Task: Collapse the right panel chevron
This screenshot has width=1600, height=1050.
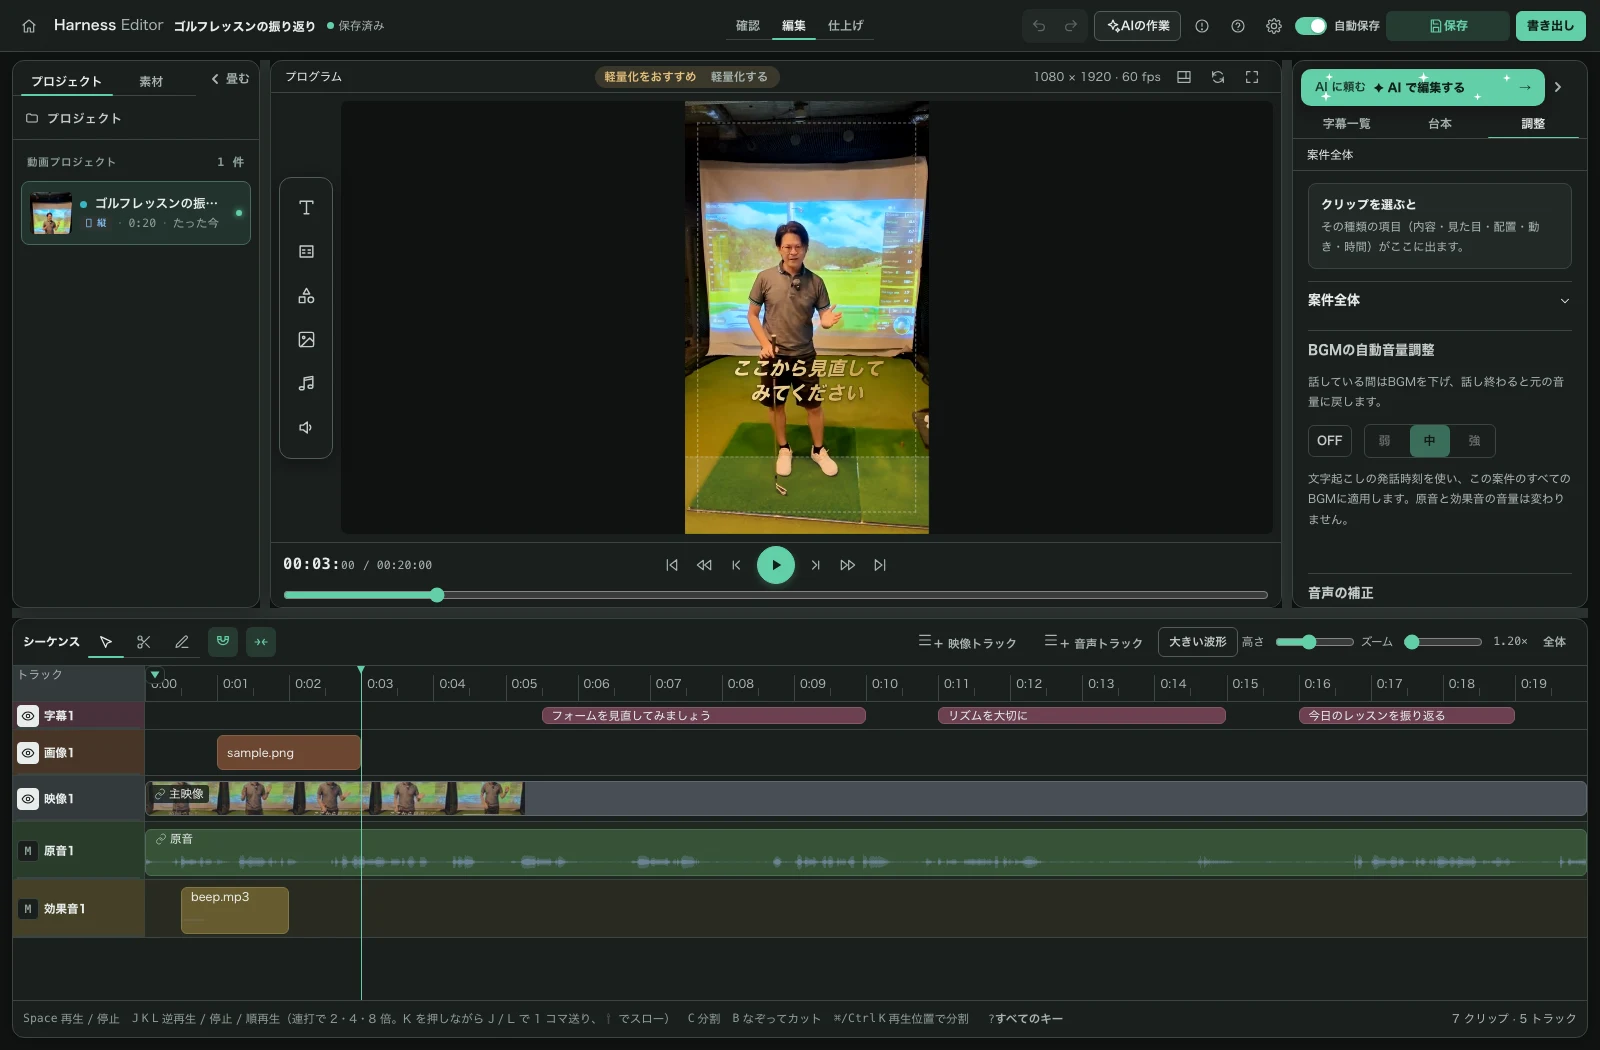Action: (x=1557, y=87)
